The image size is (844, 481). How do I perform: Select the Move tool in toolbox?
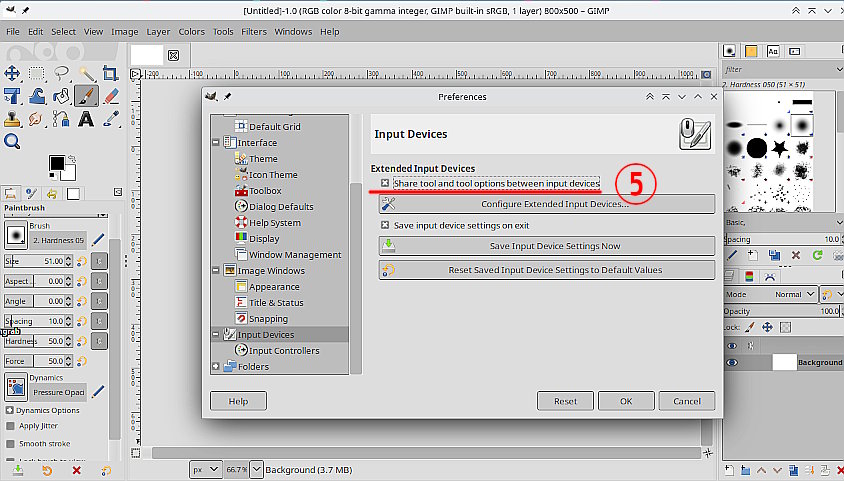[x=12, y=73]
